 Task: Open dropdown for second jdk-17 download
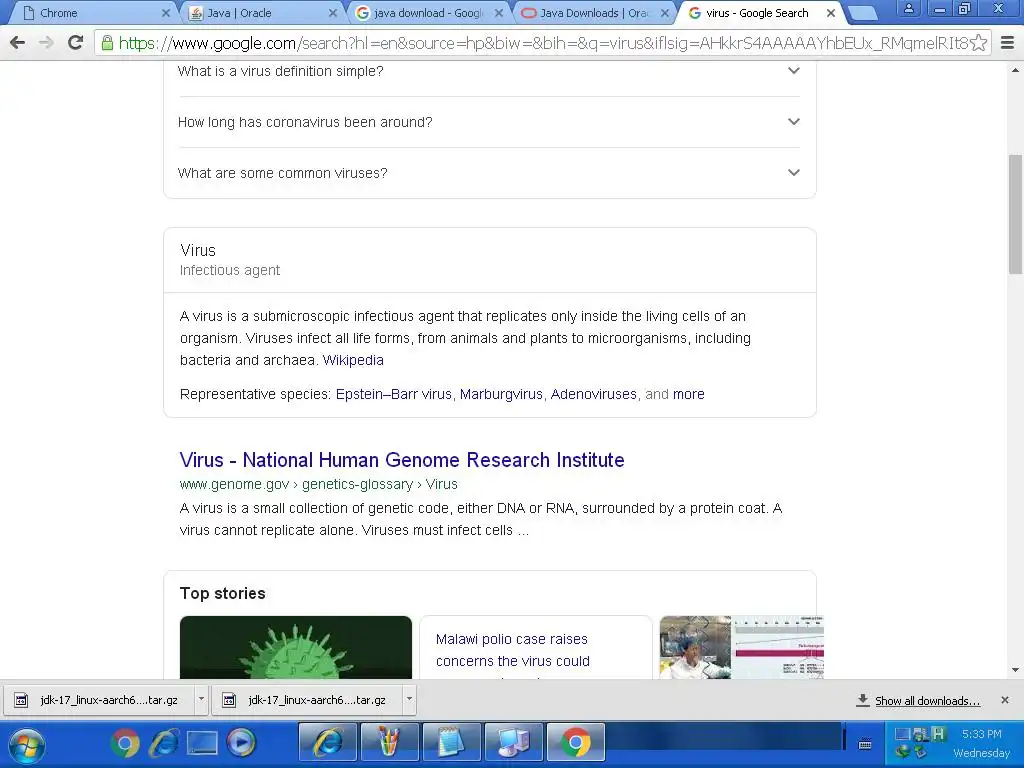point(409,699)
